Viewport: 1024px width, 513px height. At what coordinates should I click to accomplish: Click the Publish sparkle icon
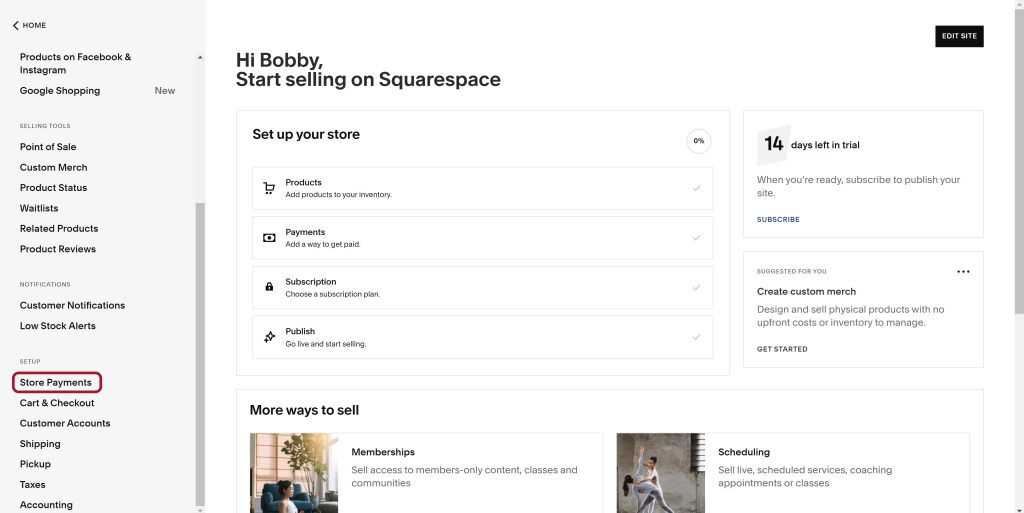[x=268, y=337]
